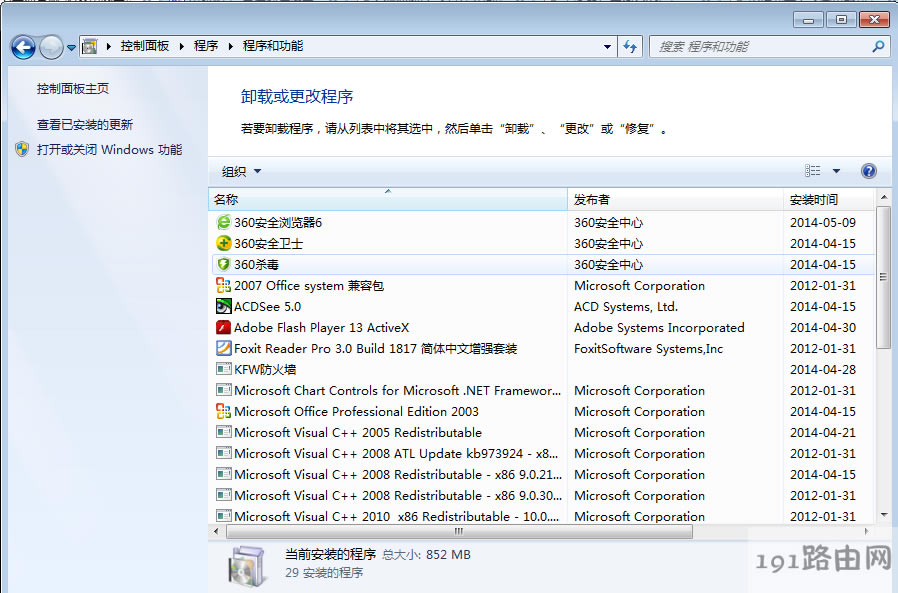Click the 360安全浏览器6 program icon

[224, 222]
